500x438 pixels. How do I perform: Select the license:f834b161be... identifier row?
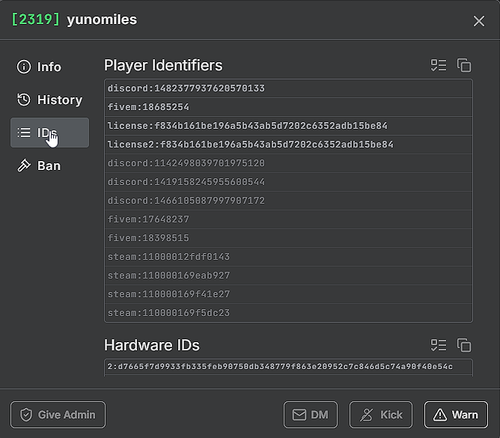tap(288, 126)
